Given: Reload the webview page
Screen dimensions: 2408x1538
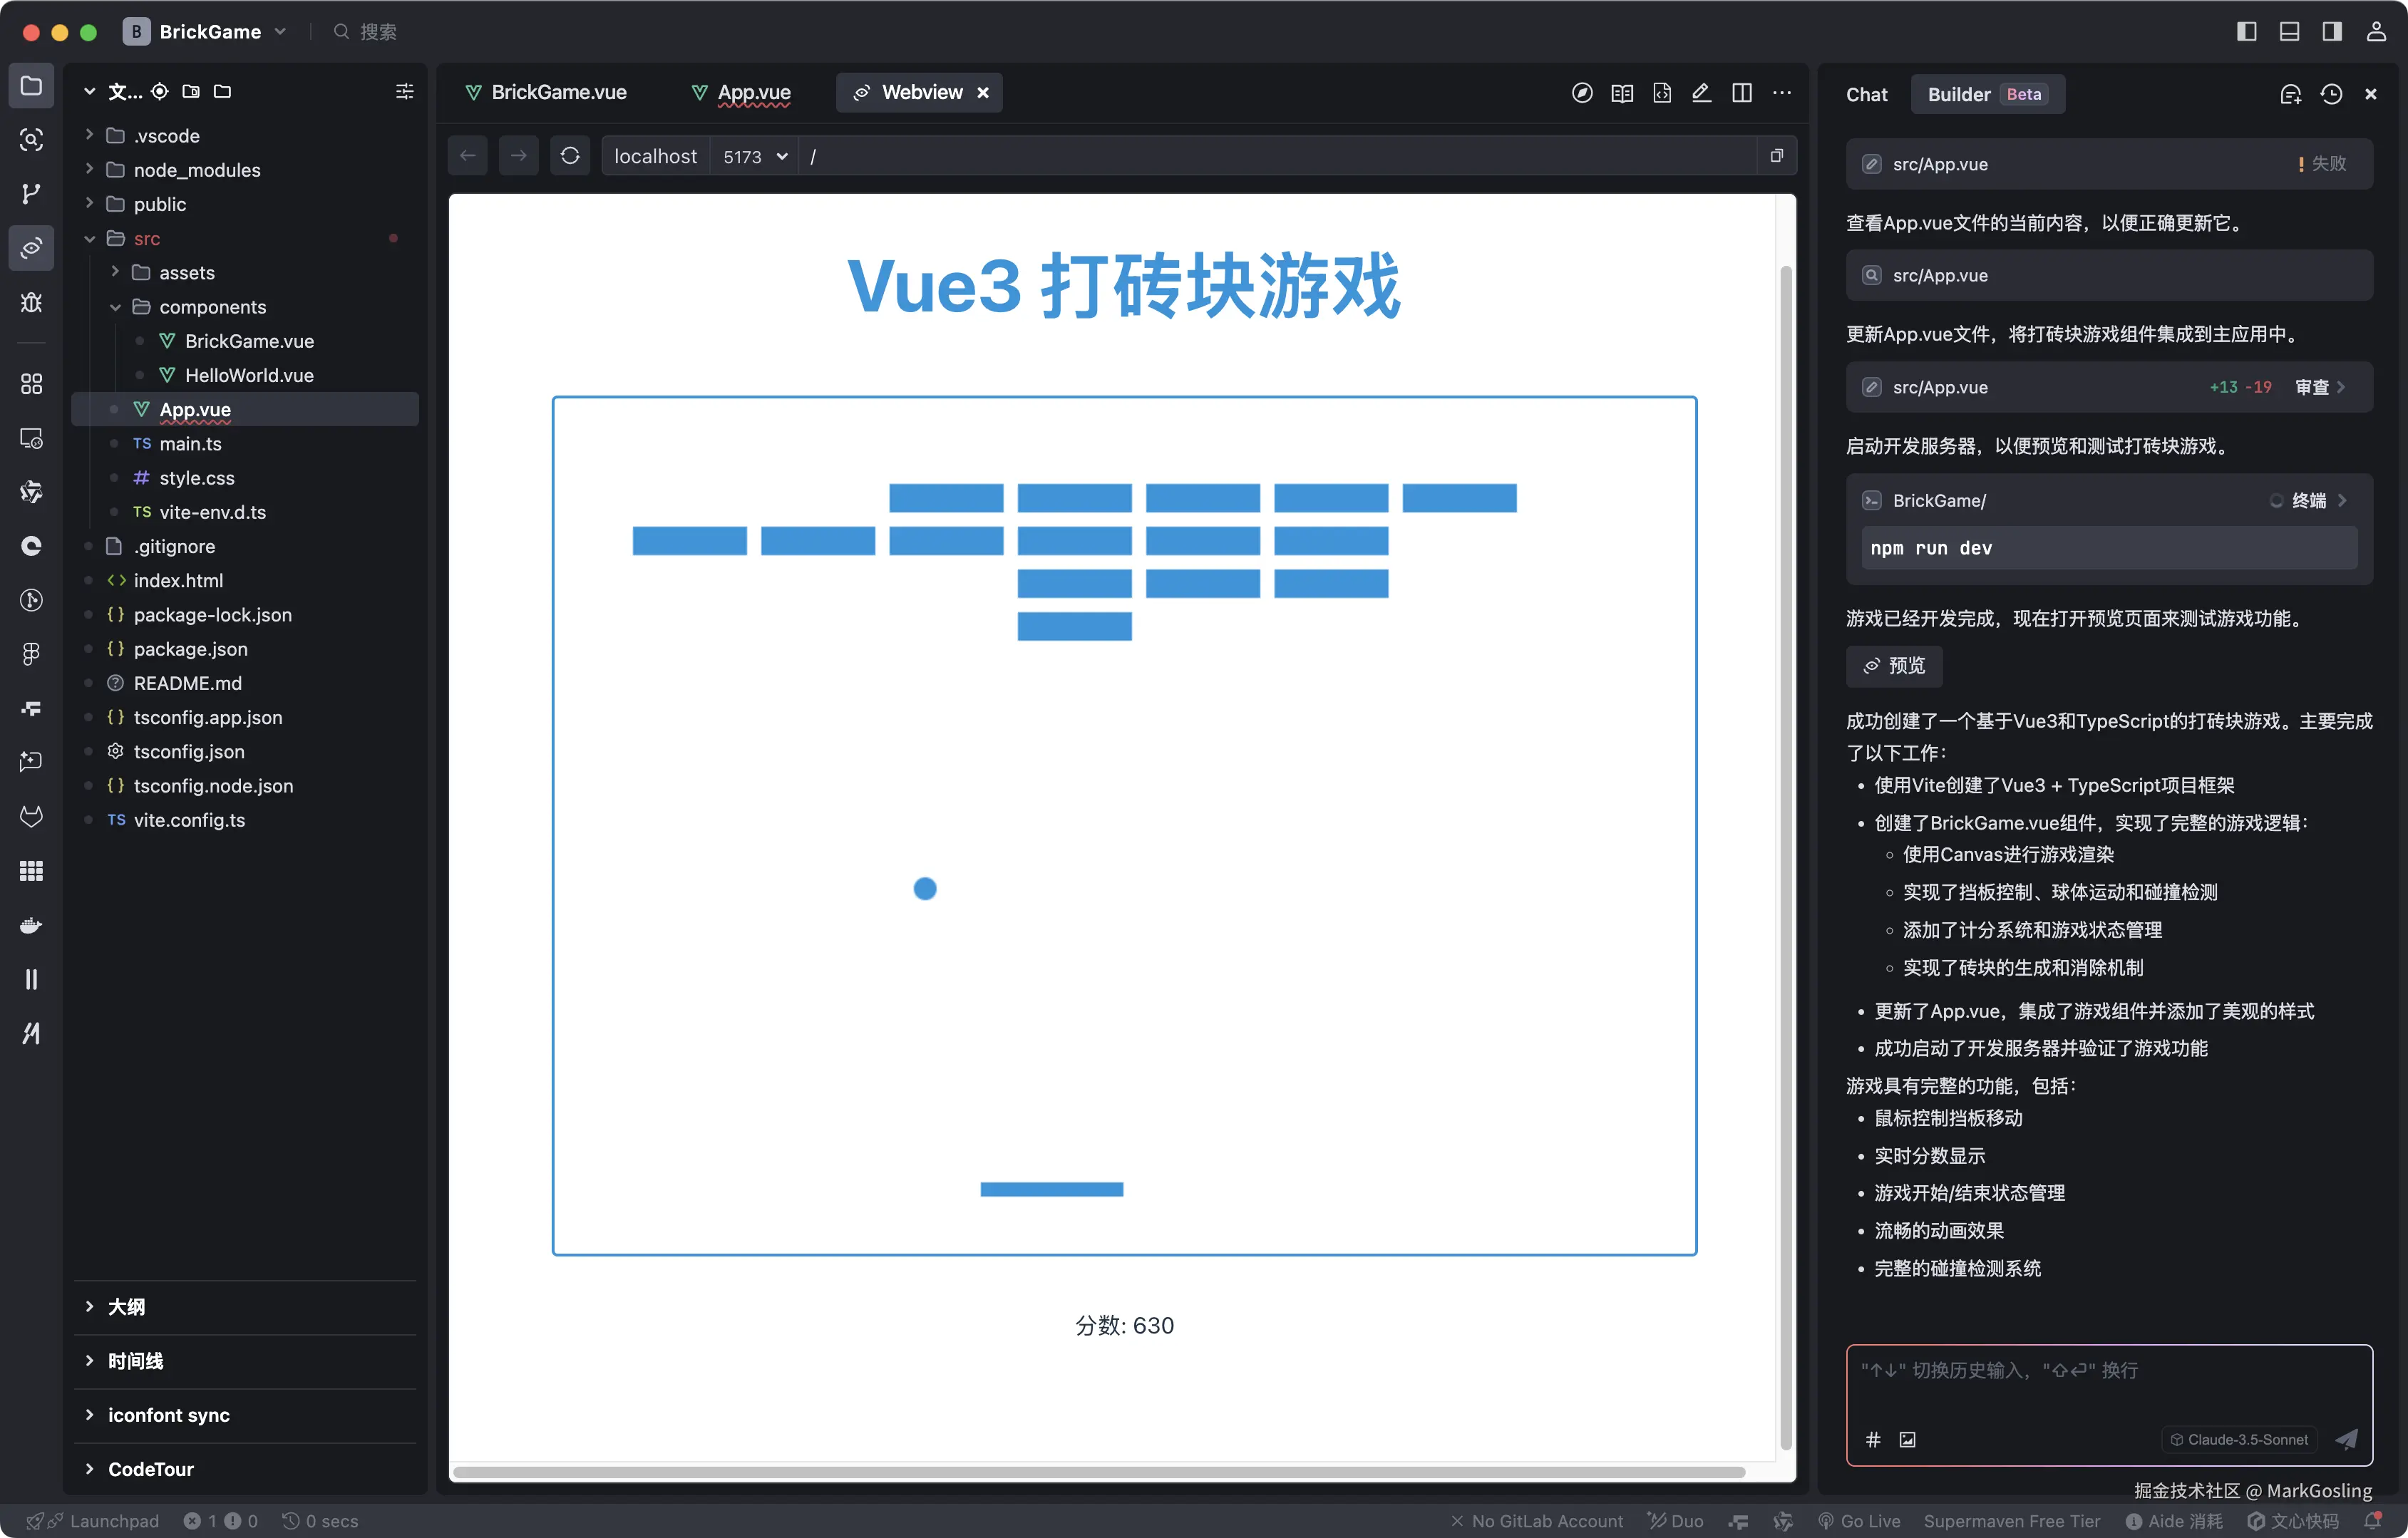Looking at the screenshot, I should [569, 156].
